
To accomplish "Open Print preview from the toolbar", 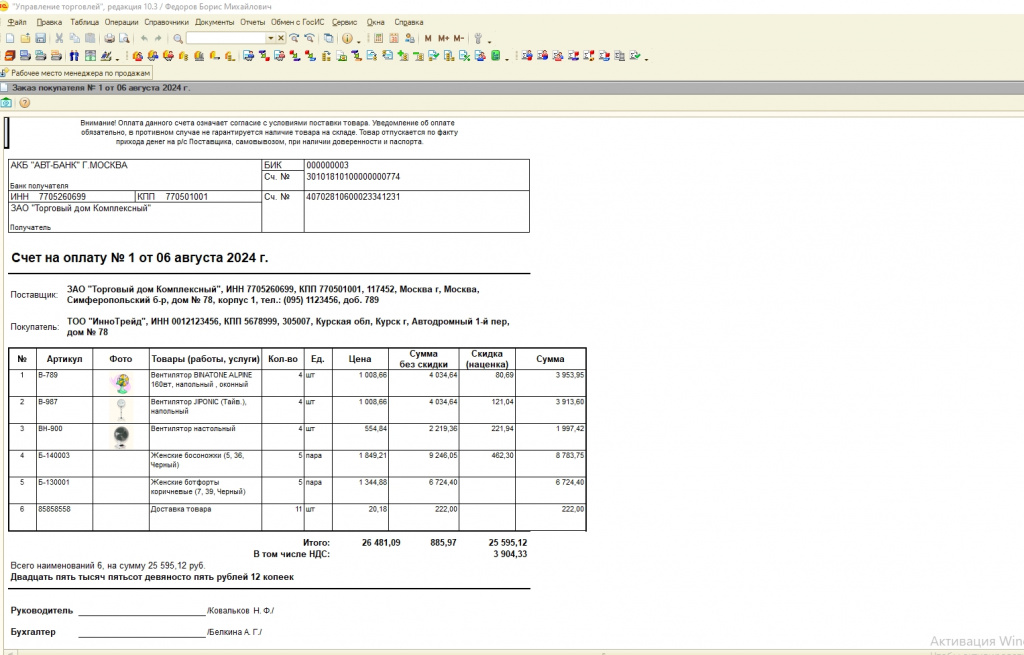I will pos(124,38).
